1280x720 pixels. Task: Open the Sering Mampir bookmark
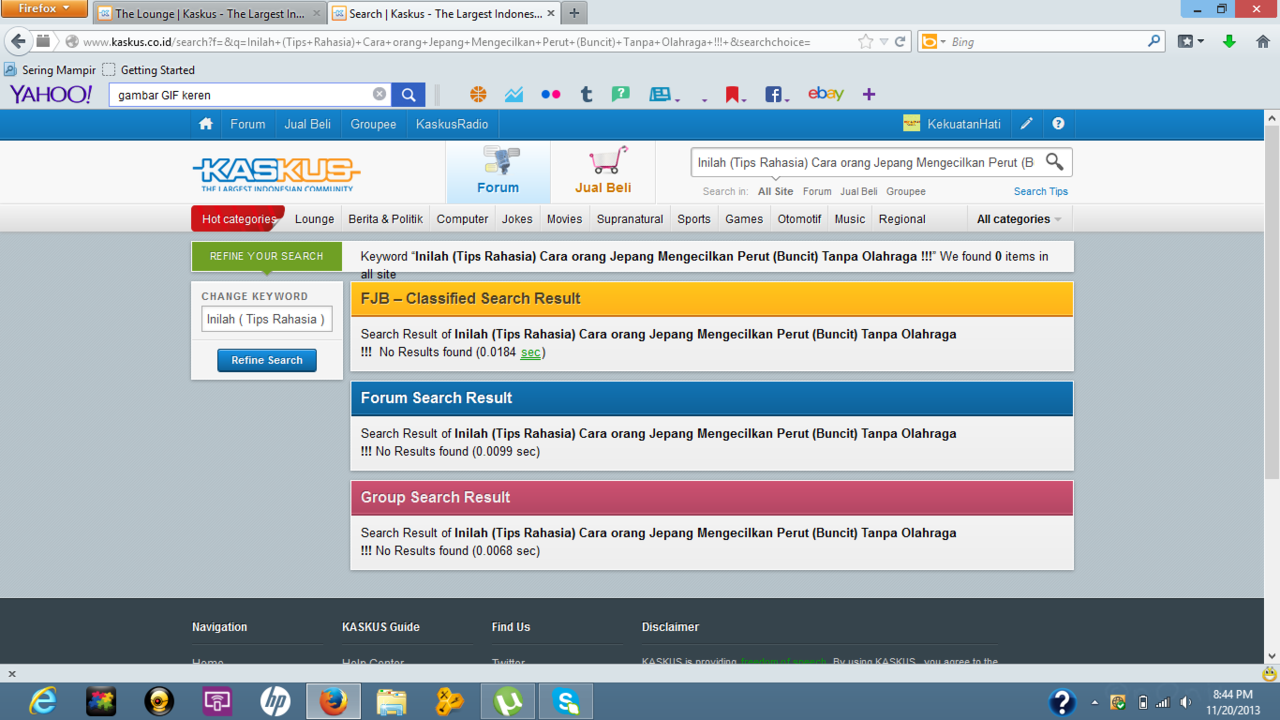tap(50, 70)
